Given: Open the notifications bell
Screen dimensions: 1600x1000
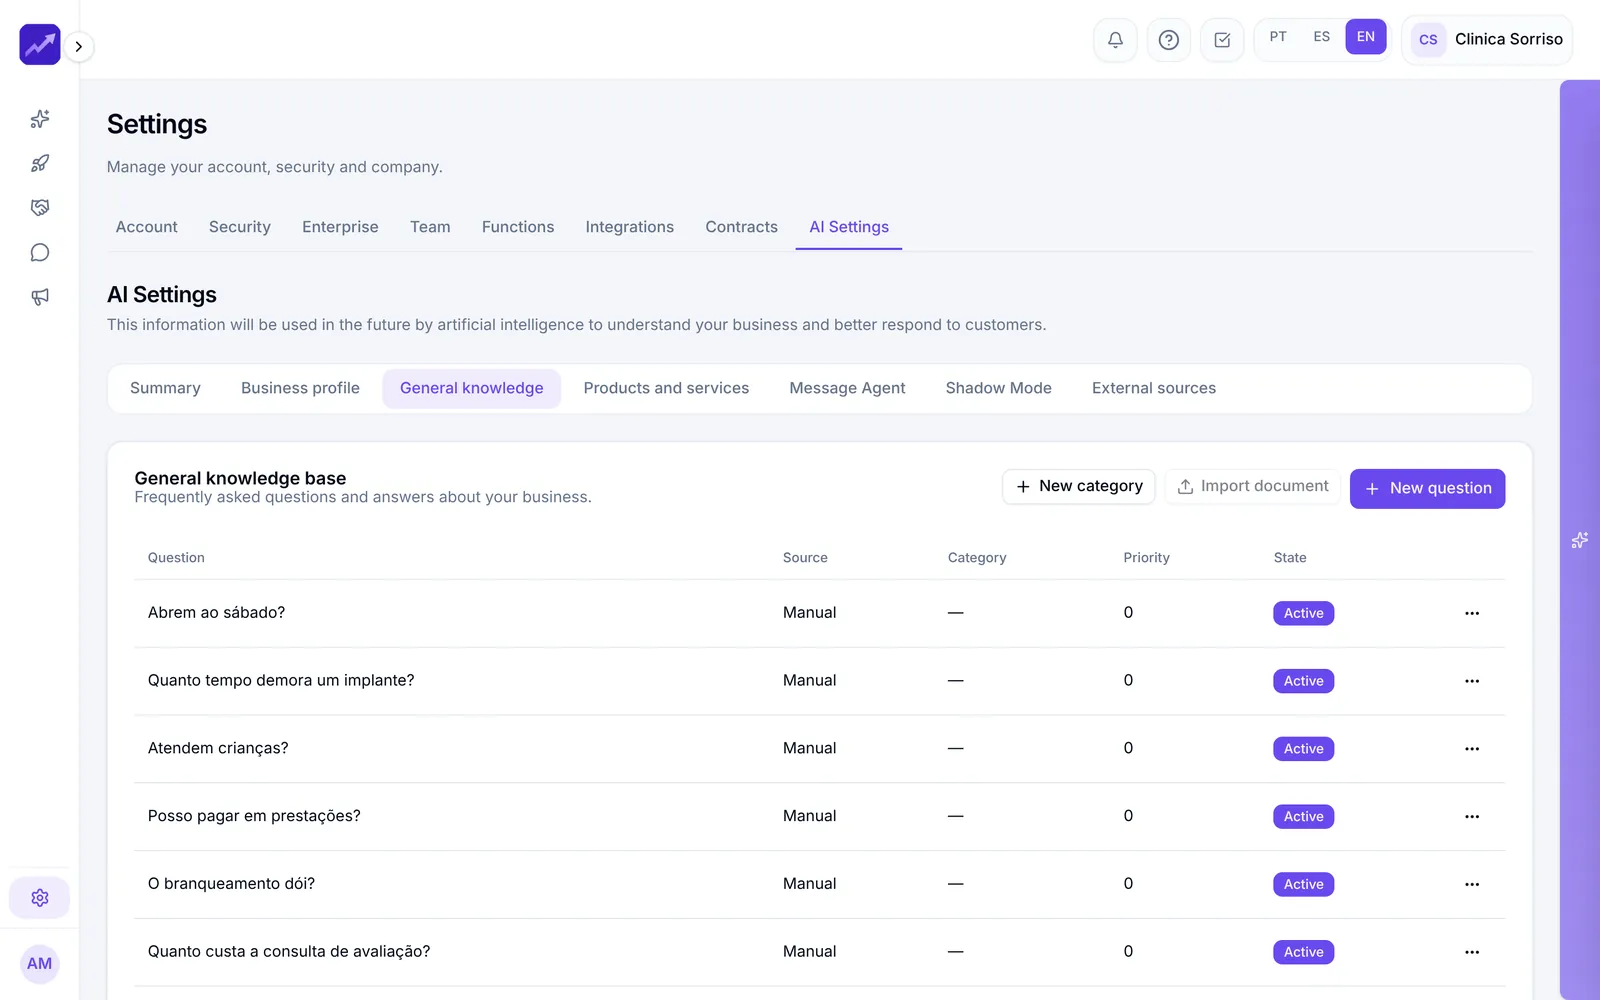Looking at the screenshot, I should (1115, 40).
